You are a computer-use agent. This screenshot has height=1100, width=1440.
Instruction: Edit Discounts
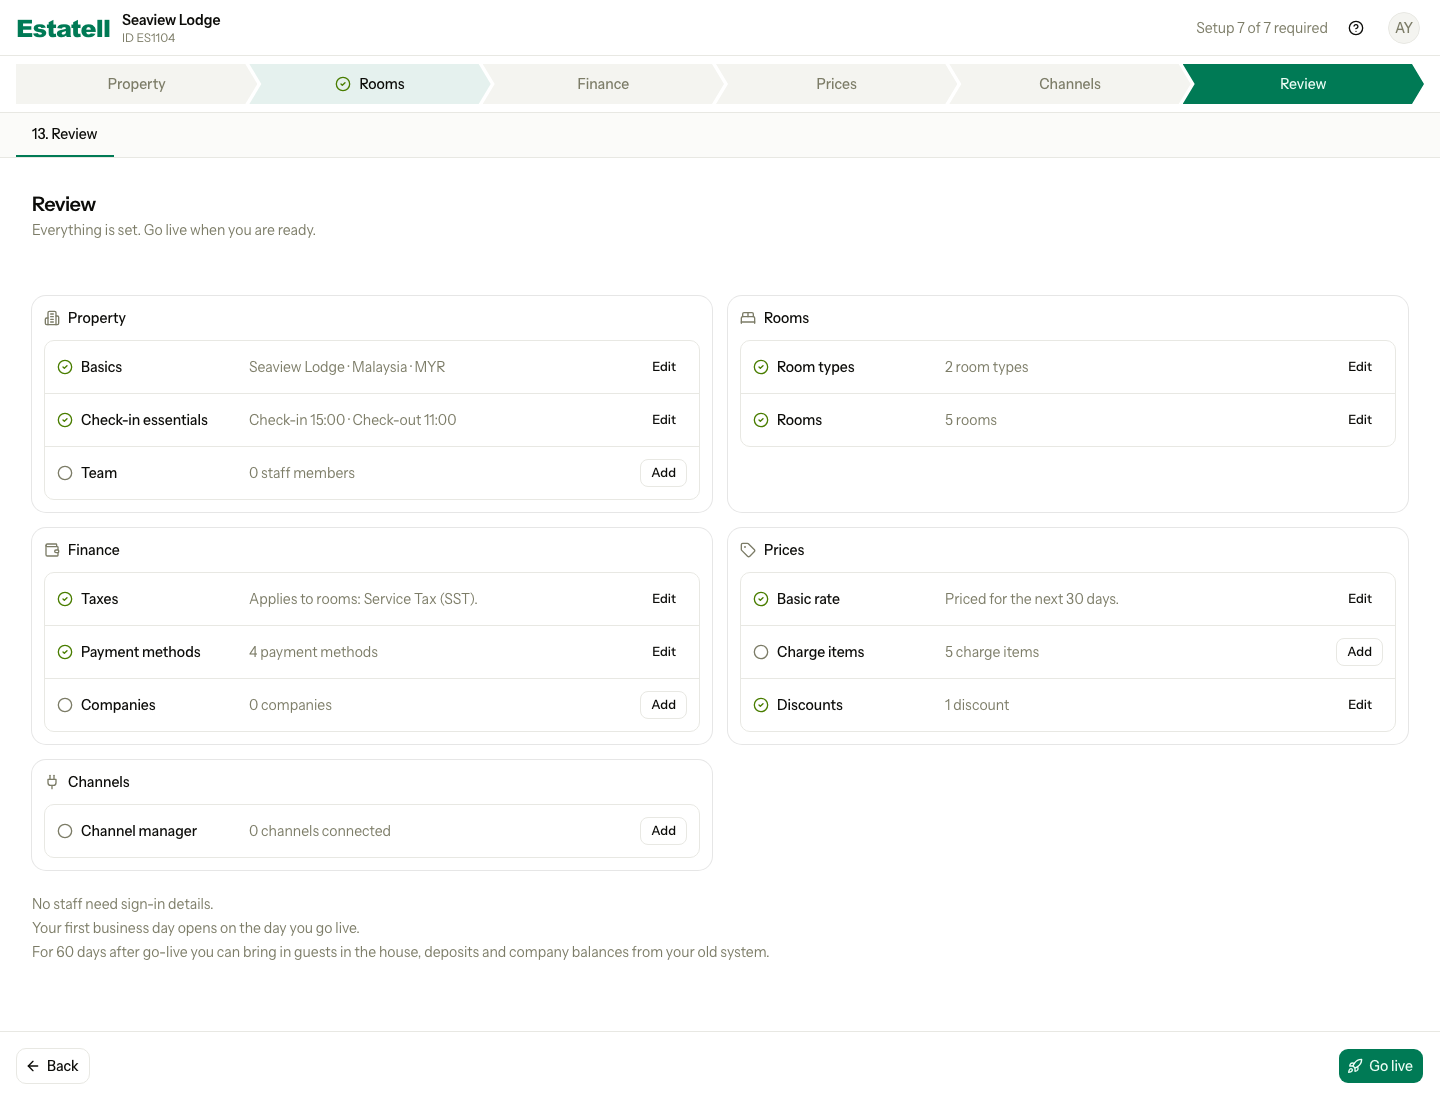(1360, 705)
